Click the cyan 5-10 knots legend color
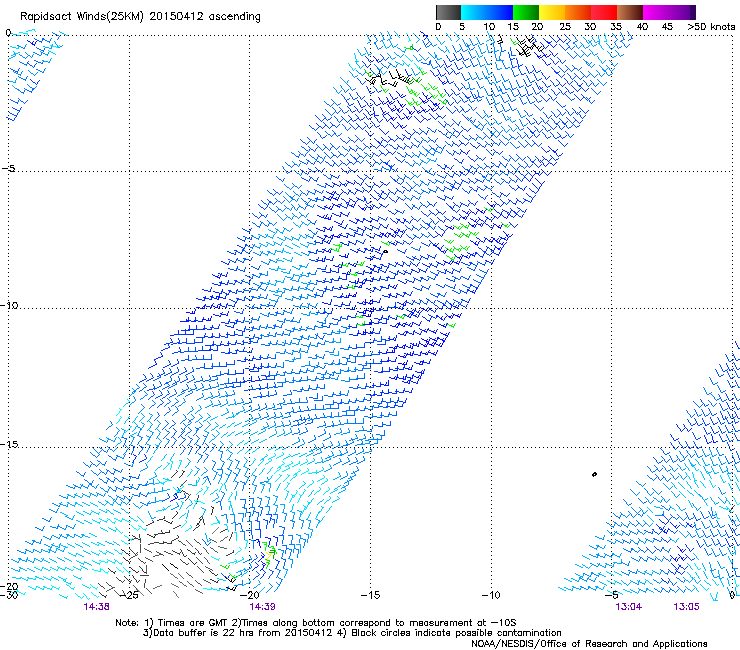This screenshot has height=650, width=740. coord(474,12)
